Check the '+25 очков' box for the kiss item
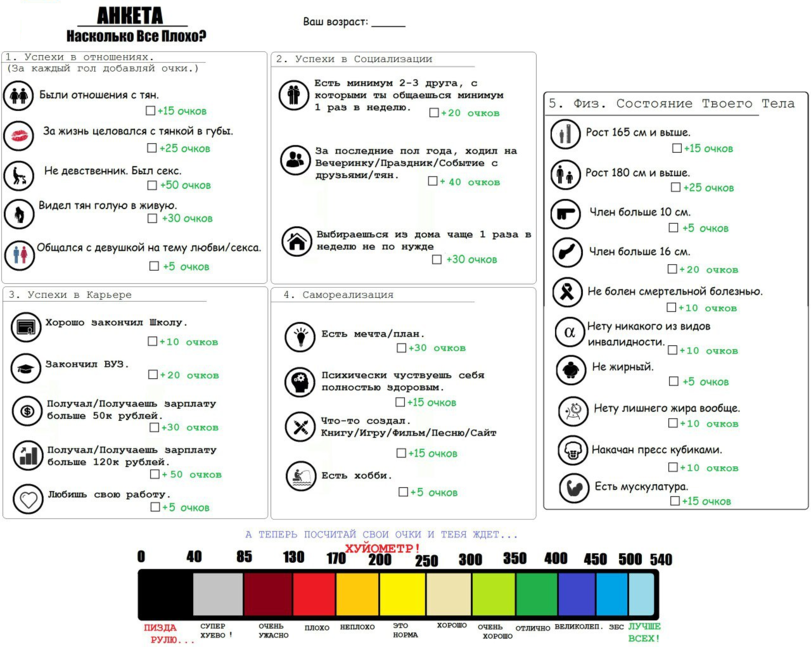The image size is (811, 647). 152,148
